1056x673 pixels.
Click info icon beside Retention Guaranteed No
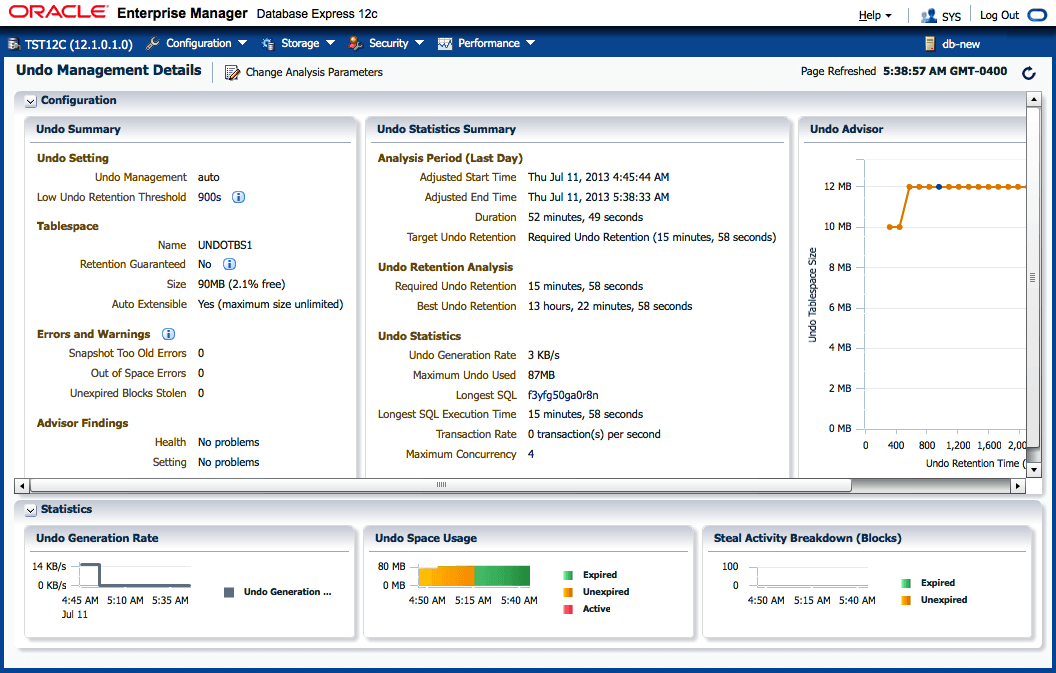tap(229, 264)
